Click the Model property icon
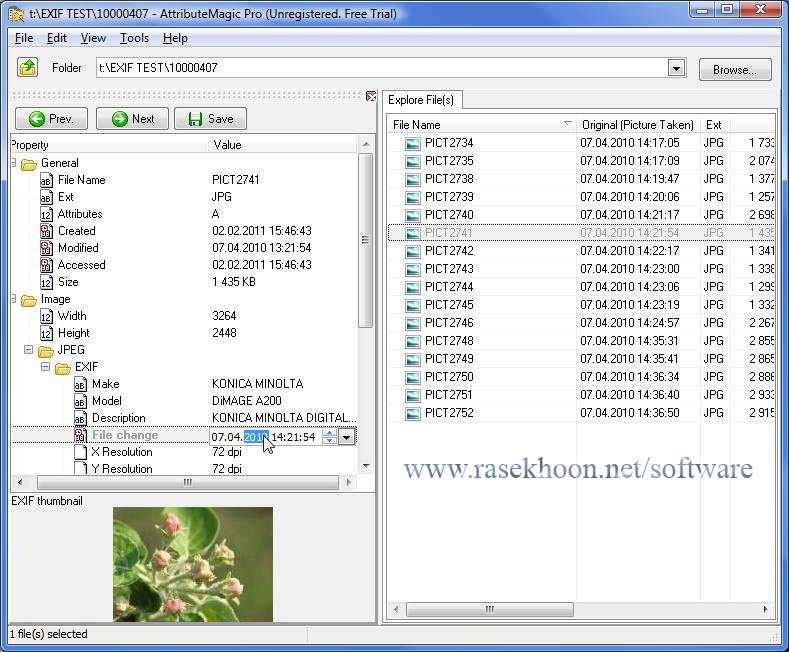The width and height of the screenshot is (789, 652). (x=80, y=401)
